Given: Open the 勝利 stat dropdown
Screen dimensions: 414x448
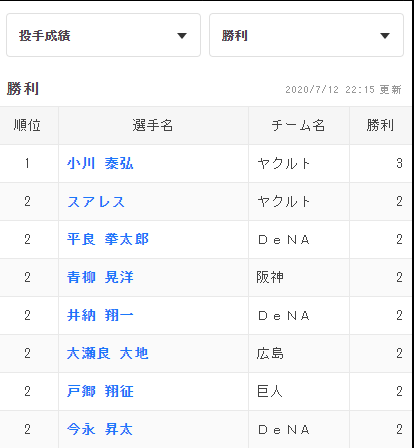Looking at the screenshot, I should click(306, 35).
